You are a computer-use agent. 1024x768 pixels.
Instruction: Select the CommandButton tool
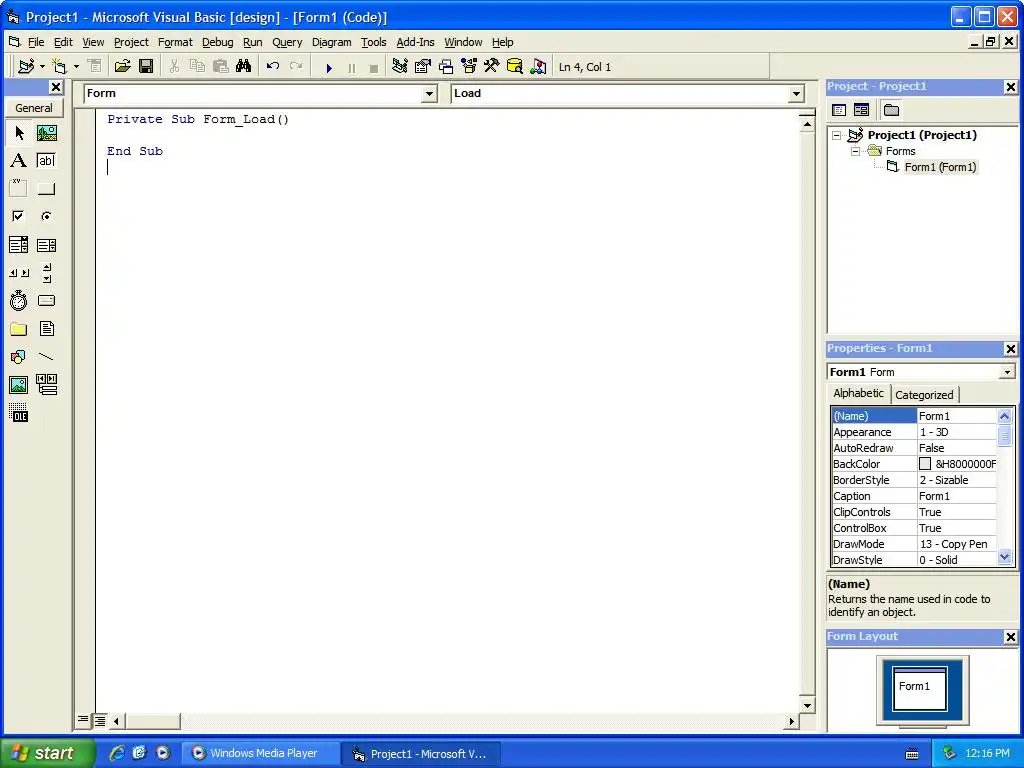(x=46, y=189)
